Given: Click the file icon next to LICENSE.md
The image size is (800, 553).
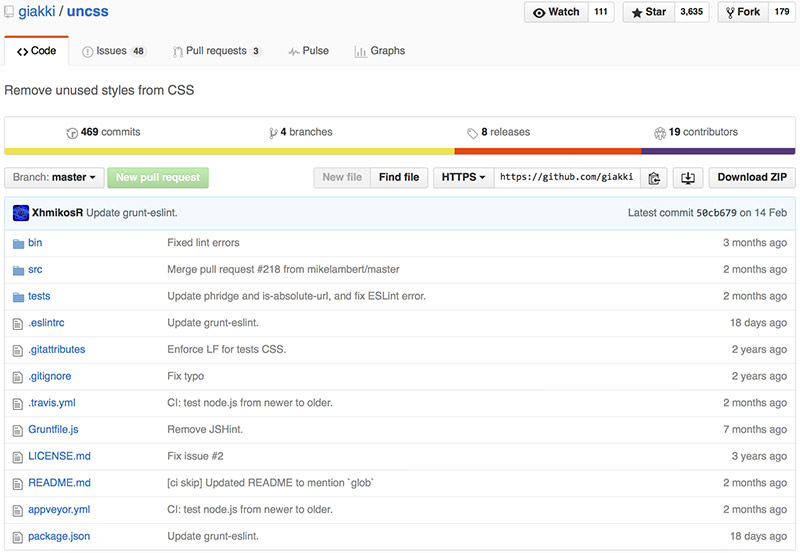Looking at the screenshot, I should 18,457.
